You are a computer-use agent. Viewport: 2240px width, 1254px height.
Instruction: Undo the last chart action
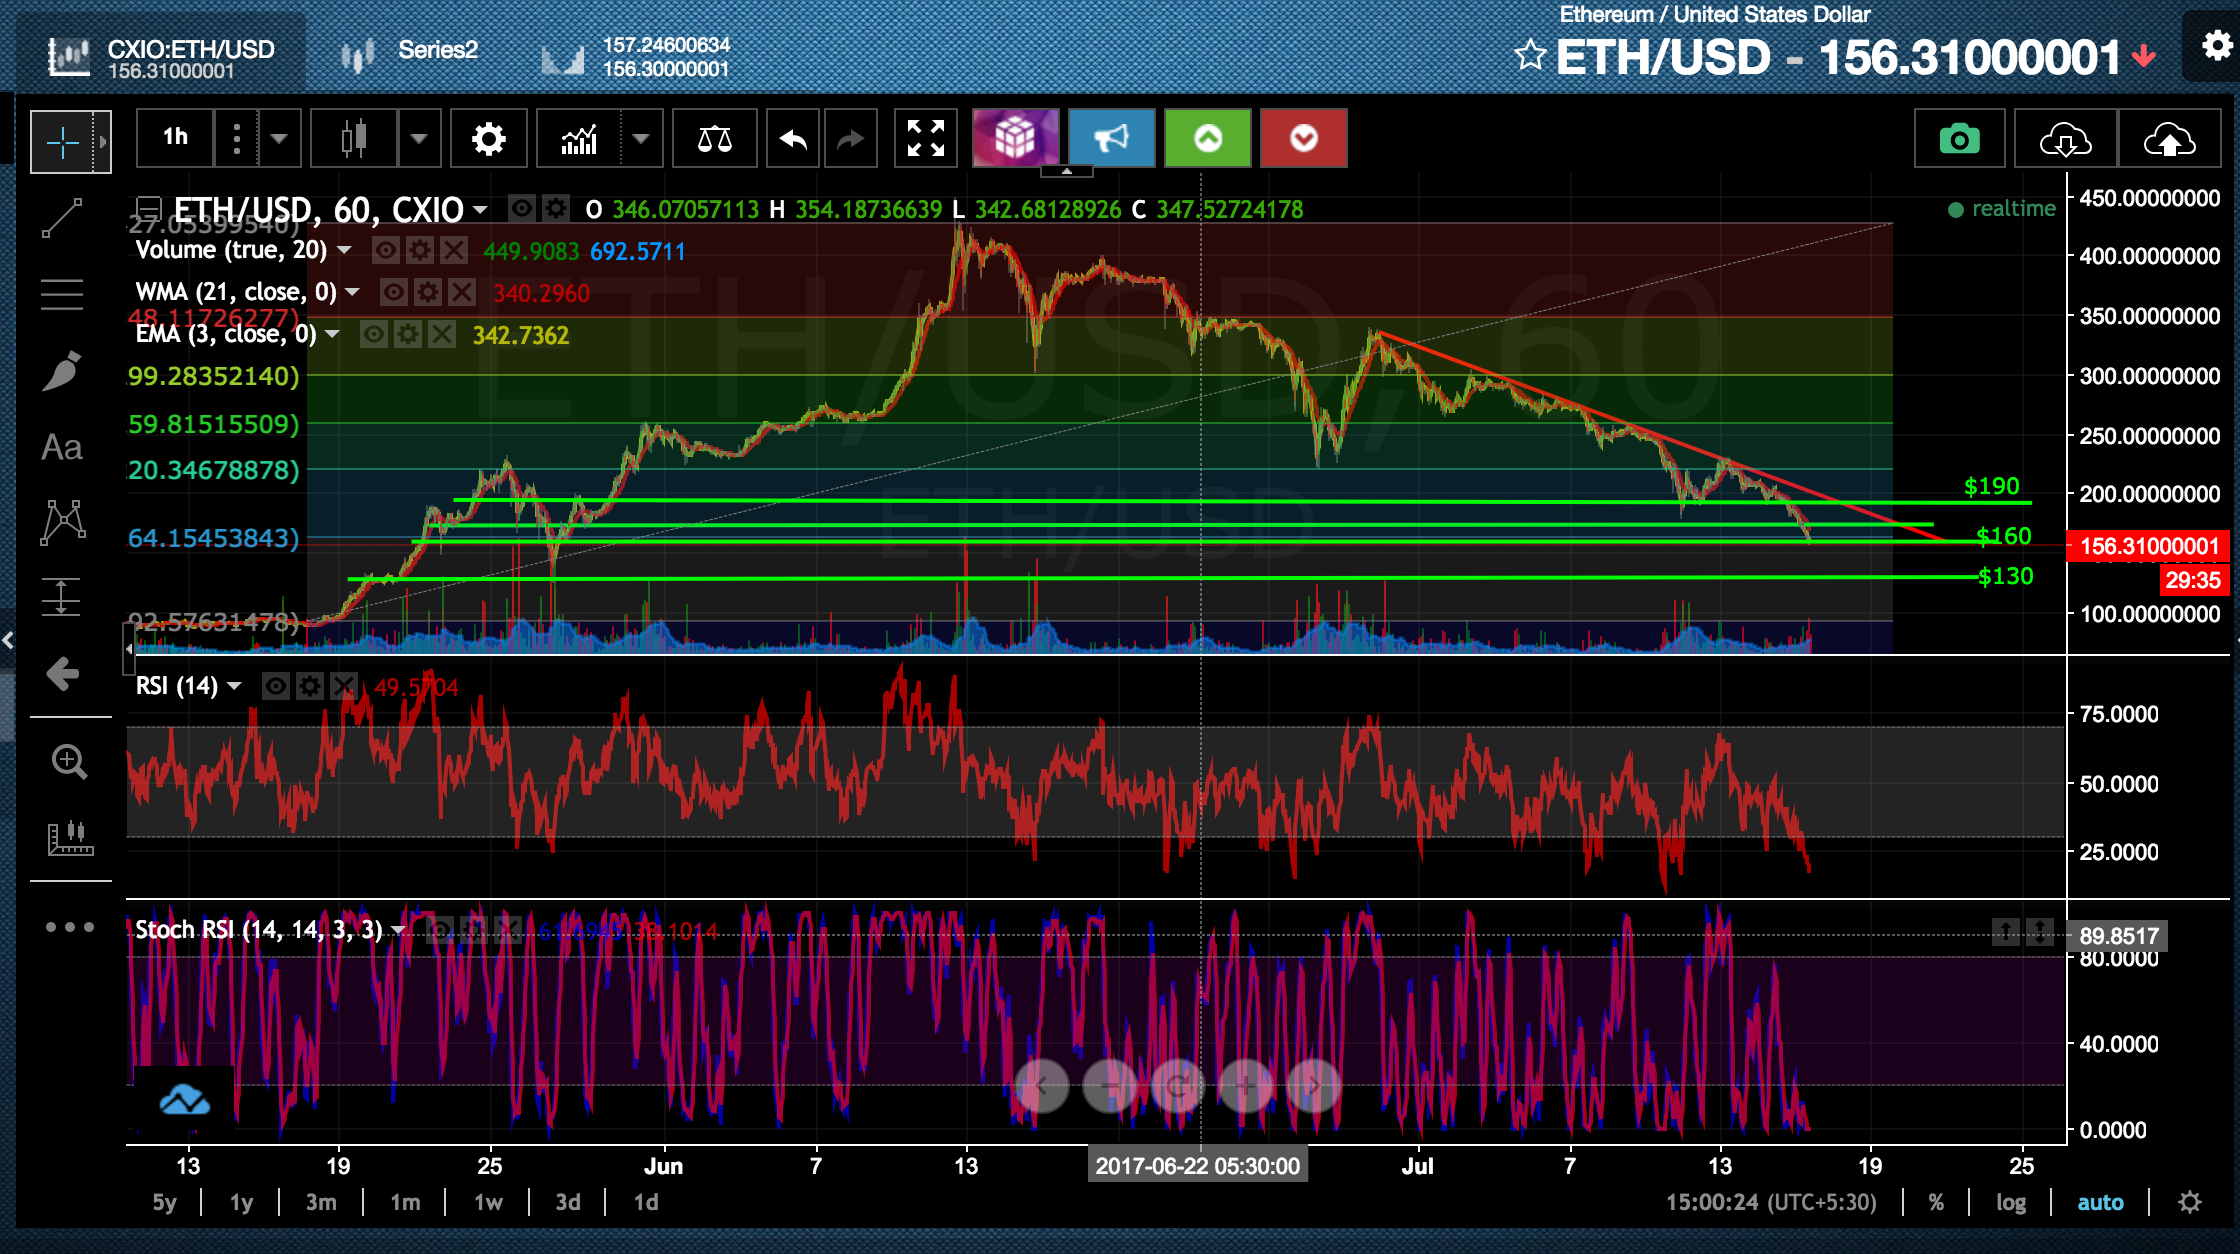pos(793,138)
